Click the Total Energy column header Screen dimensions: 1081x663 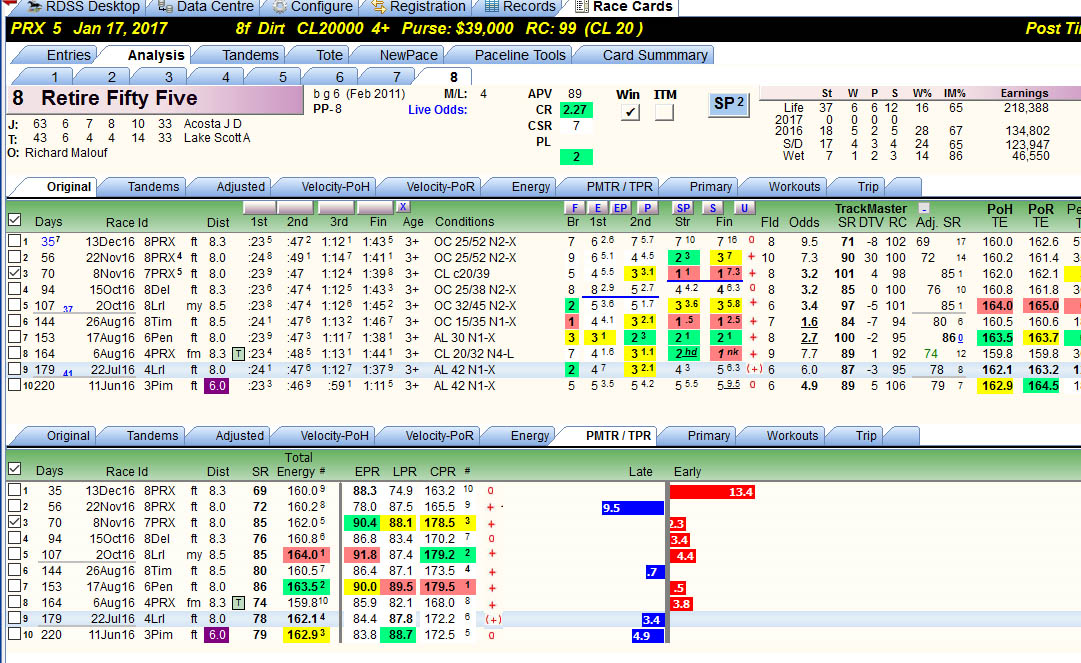pos(299,465)
